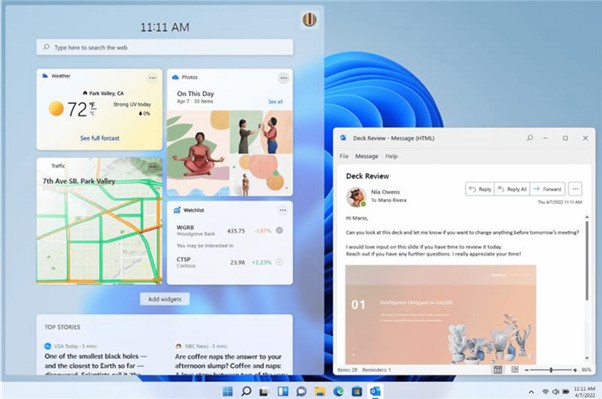Viewport: 602px width, 399px height.
Task: Open Weather widget more options menu
Action: click(x=152, y=78)
